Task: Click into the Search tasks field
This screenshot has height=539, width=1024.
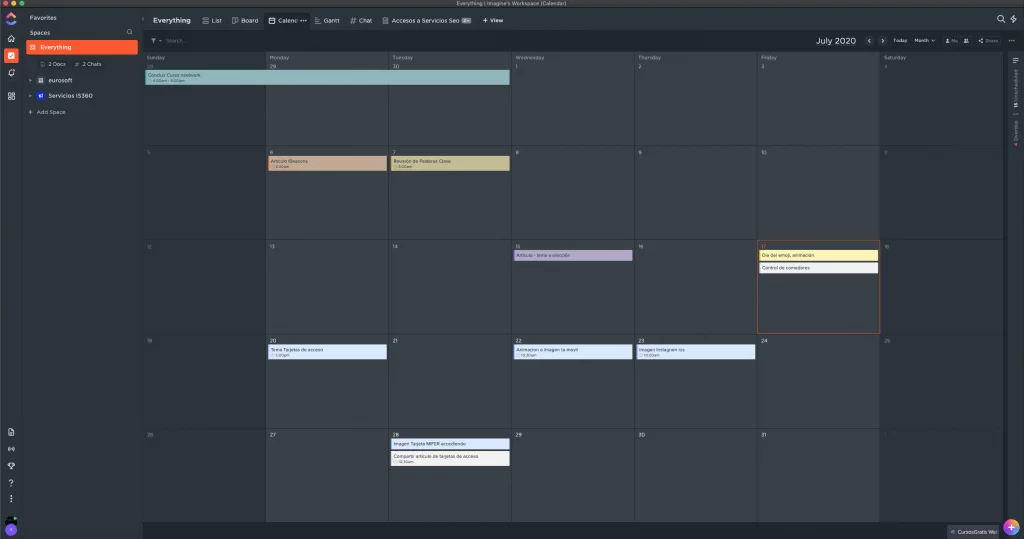Action: coord(175,41)
